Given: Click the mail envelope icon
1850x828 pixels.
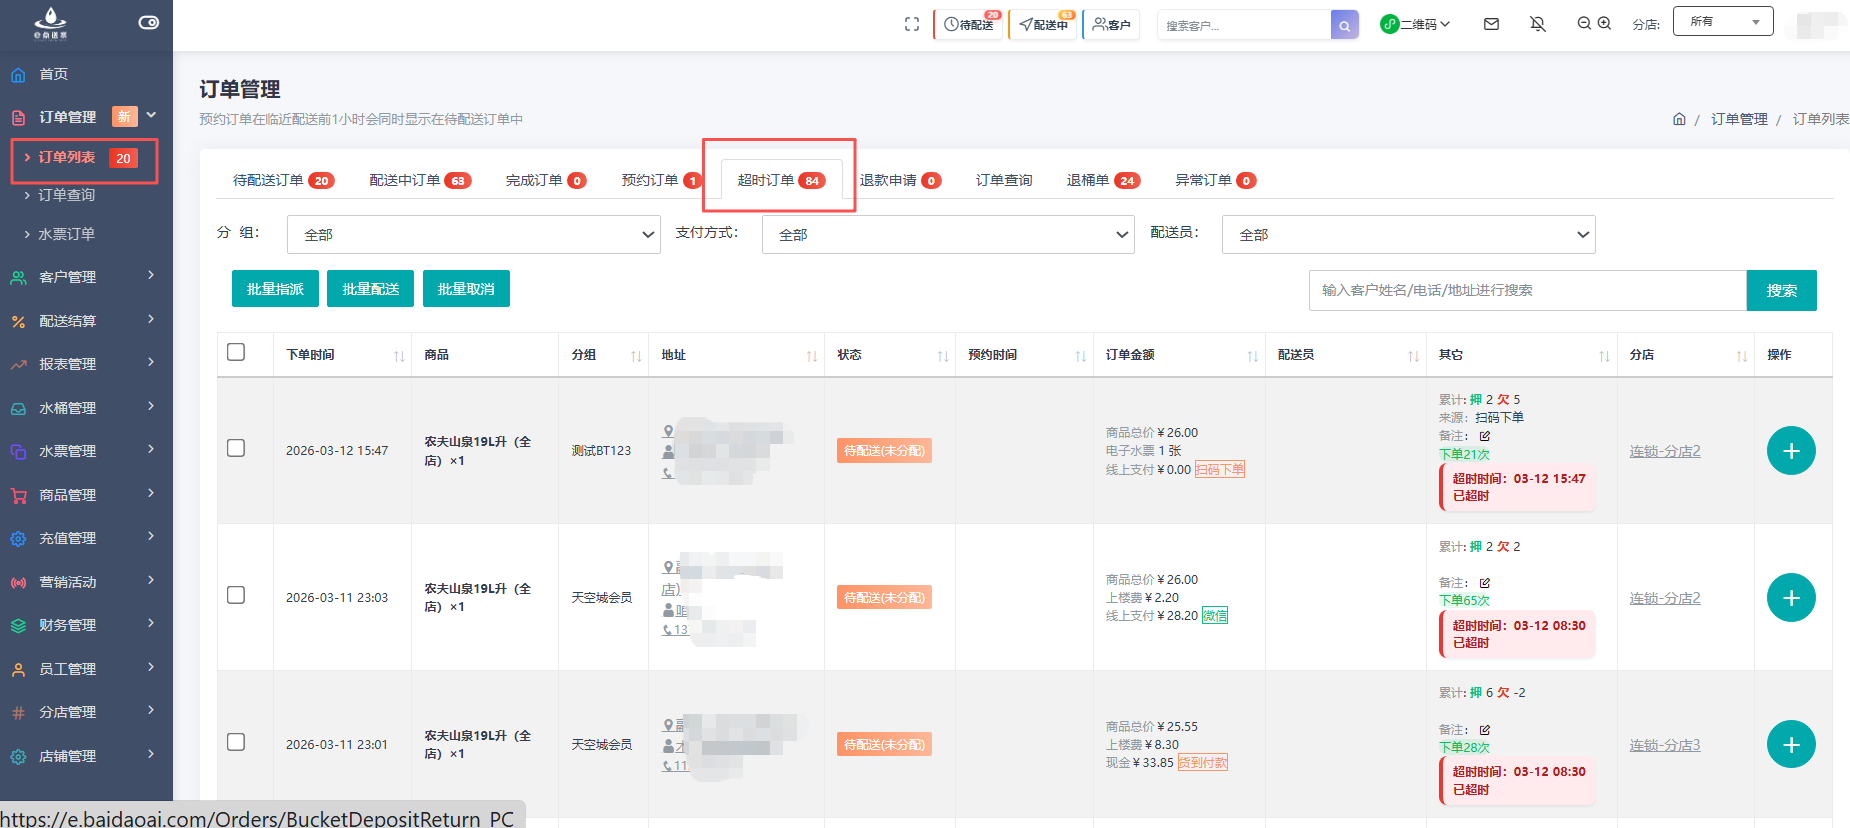Looking at the screenshot, I should [1491, 24].
